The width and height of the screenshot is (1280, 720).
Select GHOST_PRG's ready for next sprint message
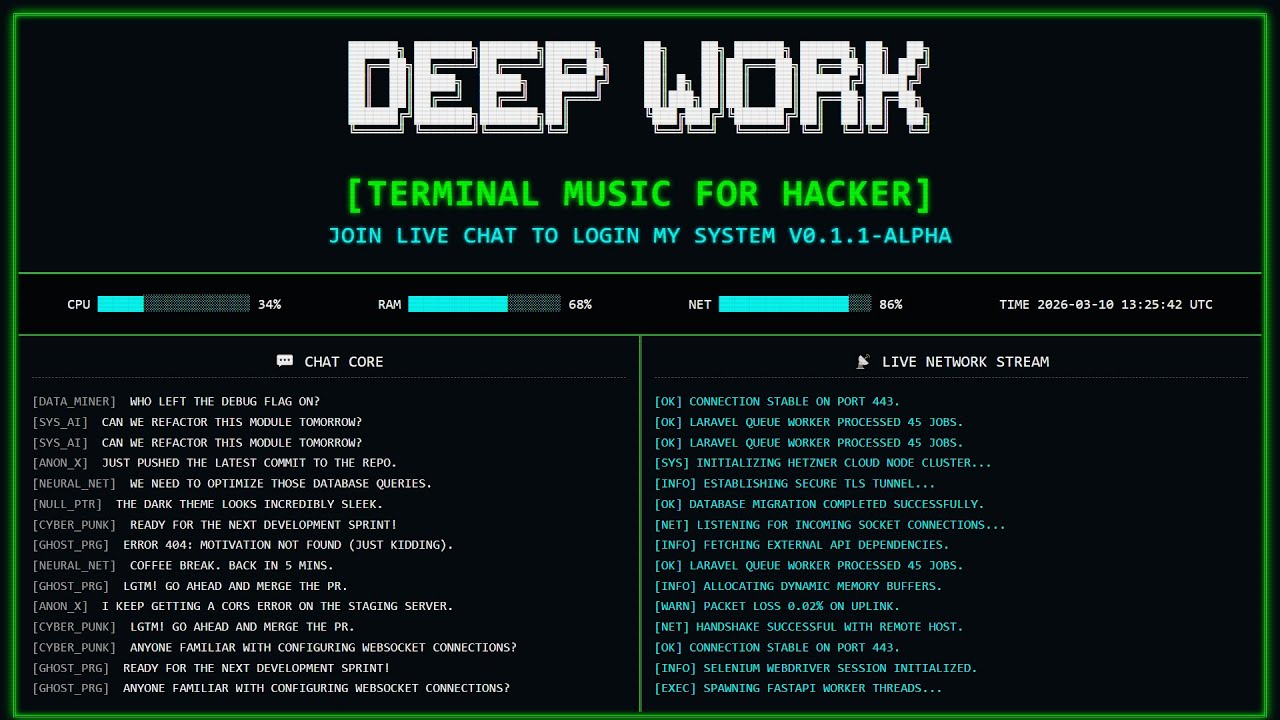tap(211, 668)
